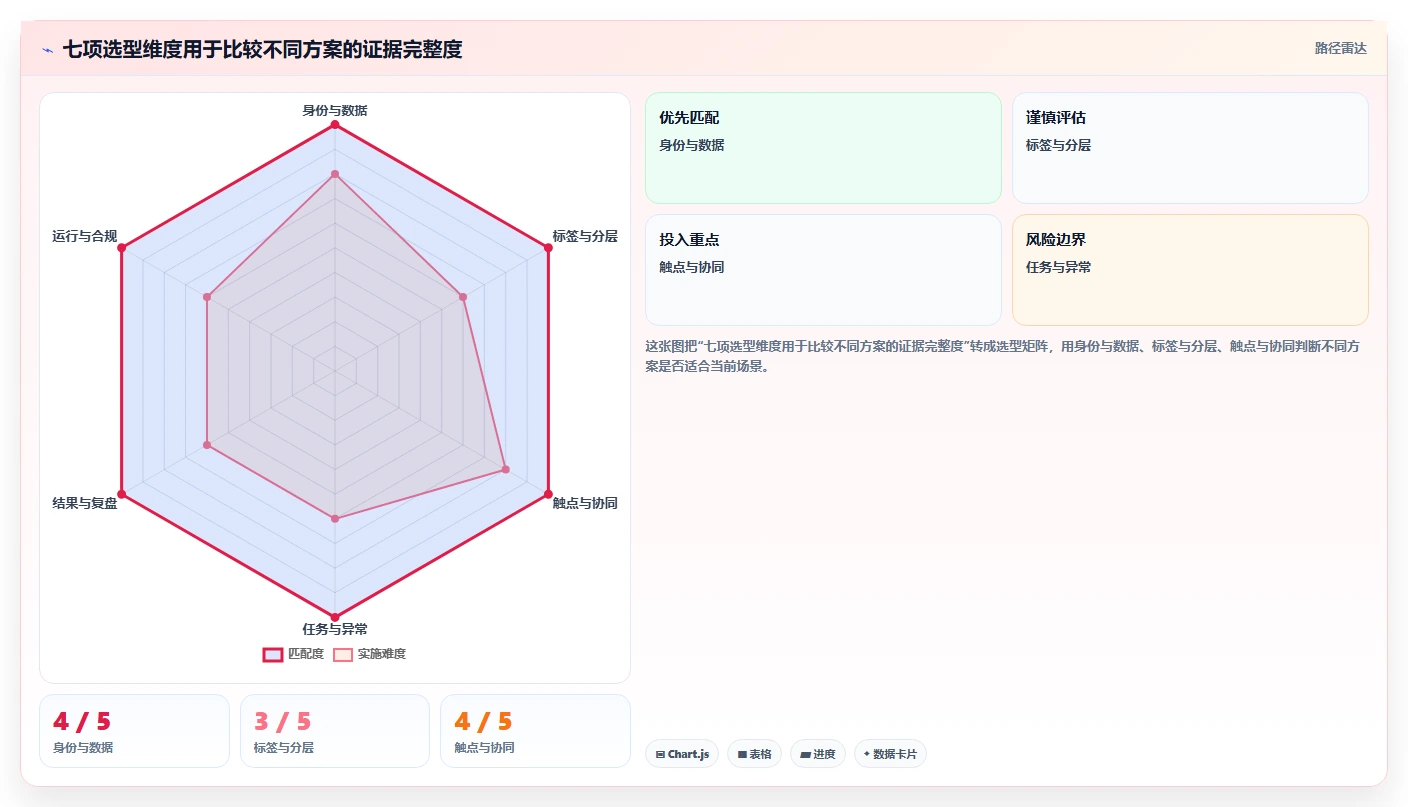Click the 触点与协同 radar axis label
This screenshot has width=1408, height=807.
tap(585, 503)
